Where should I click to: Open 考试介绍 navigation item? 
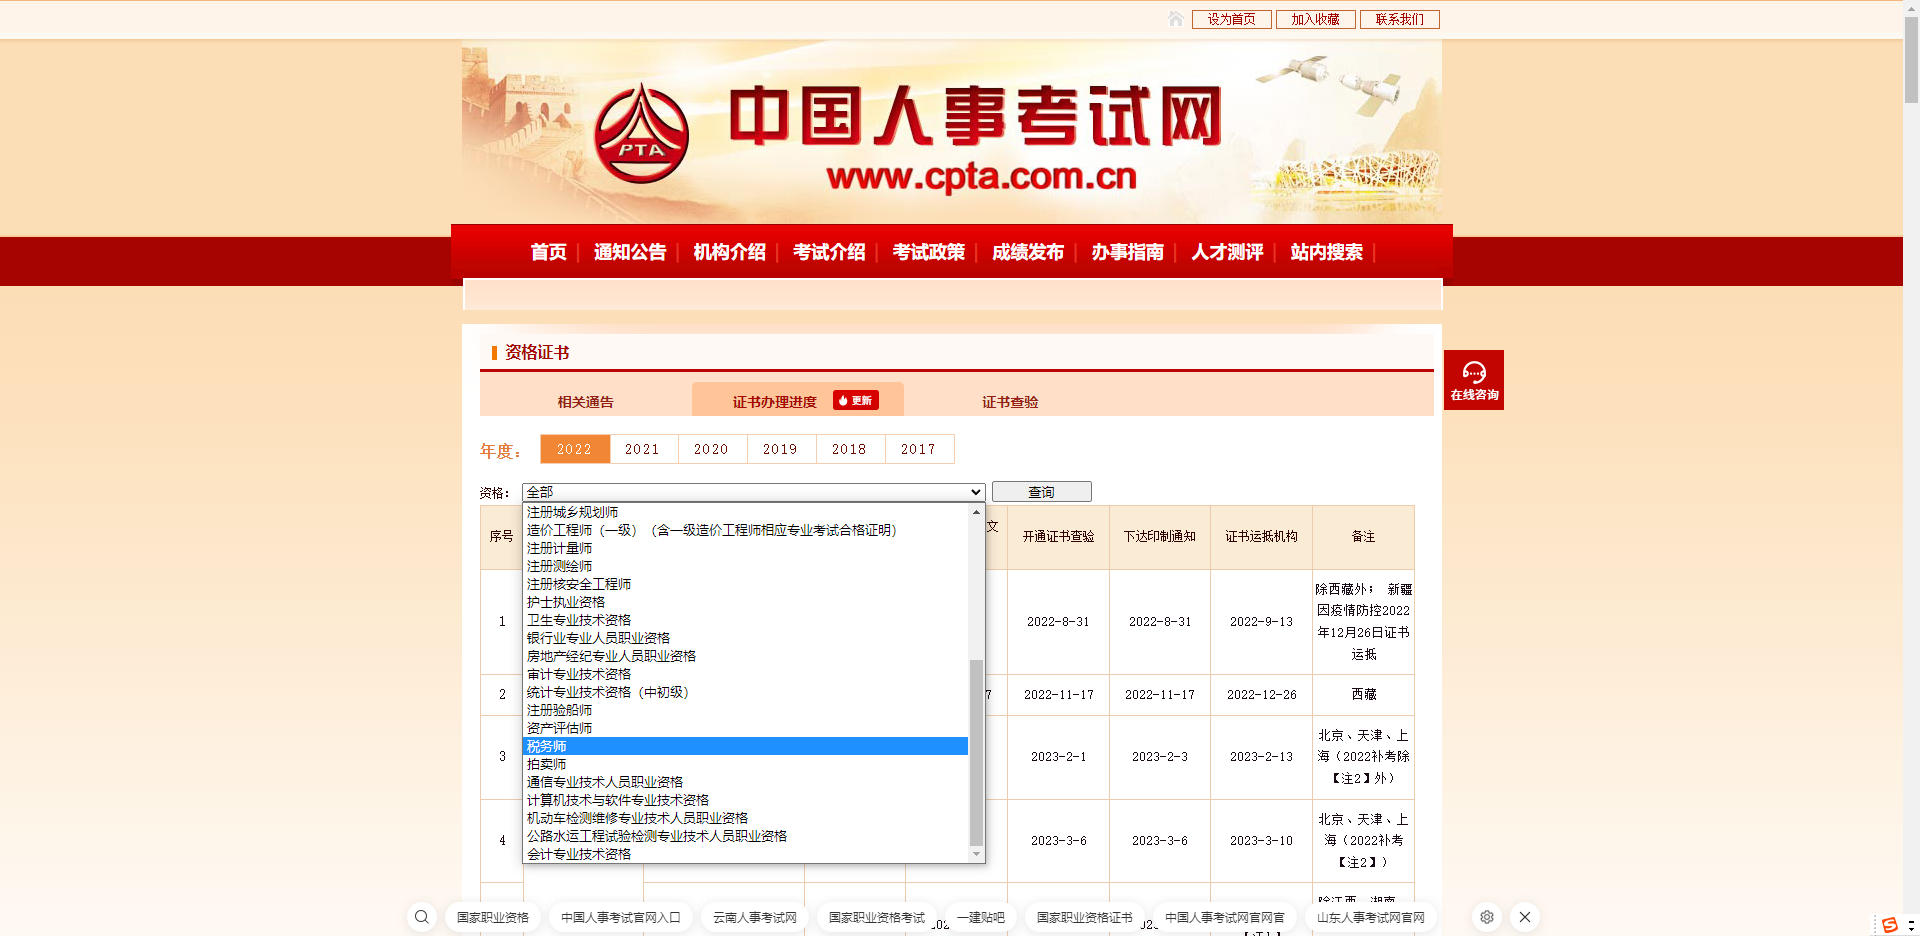(x=829, y=252)
